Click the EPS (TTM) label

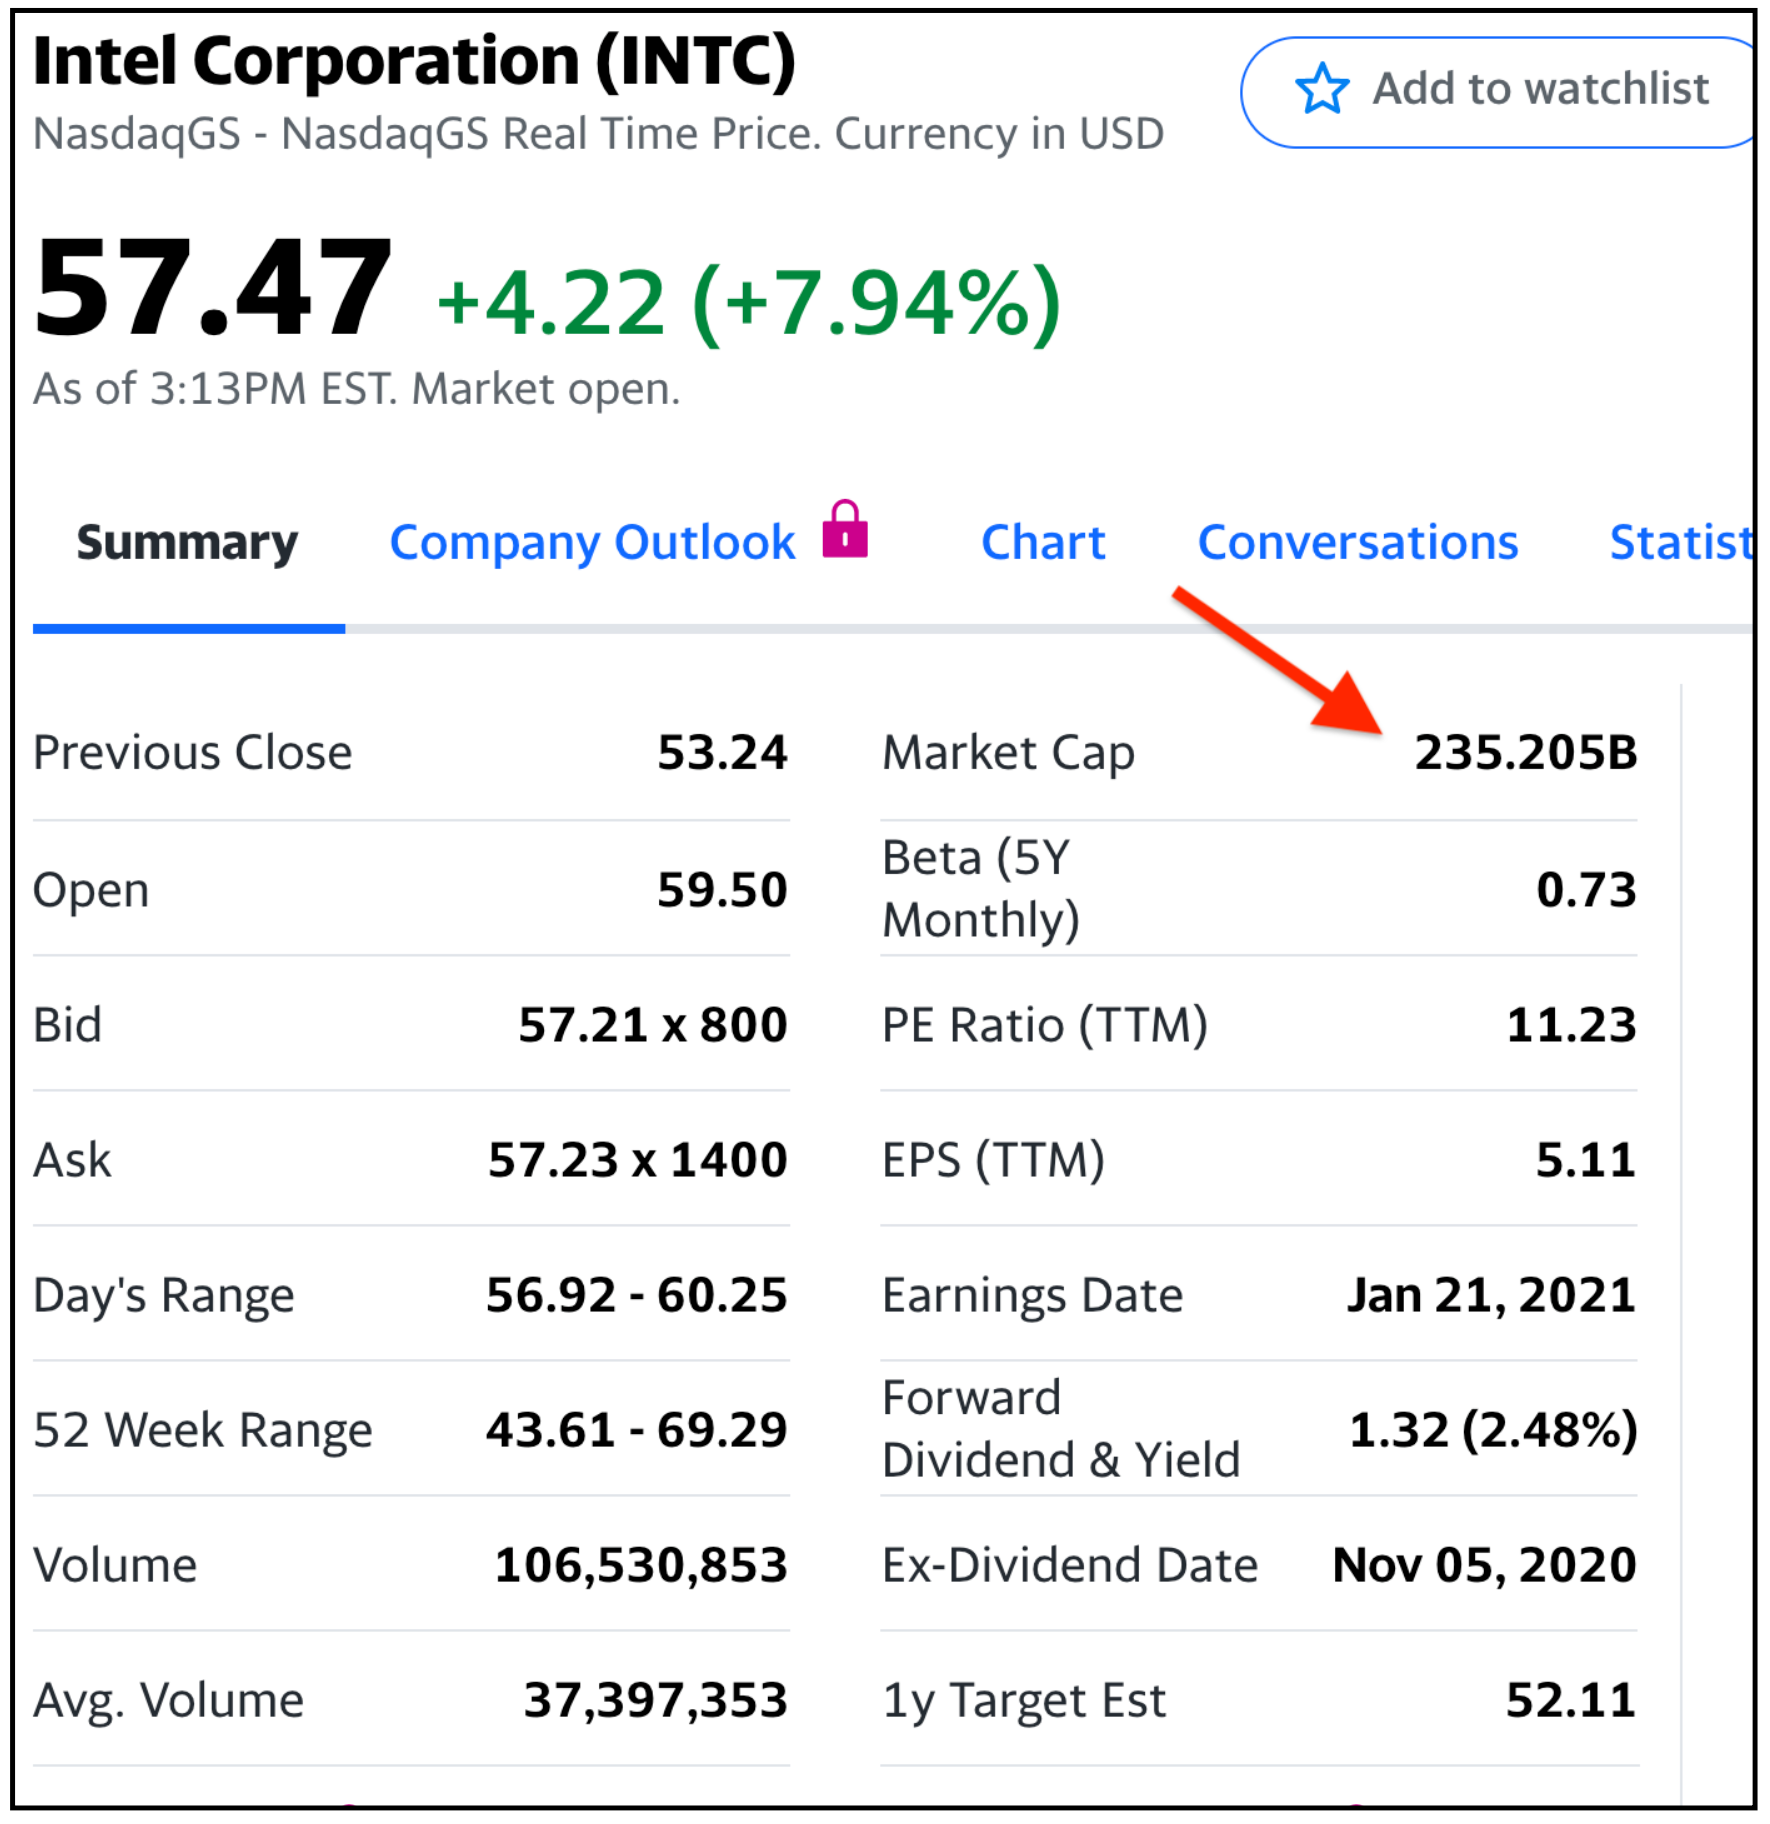993,1161
